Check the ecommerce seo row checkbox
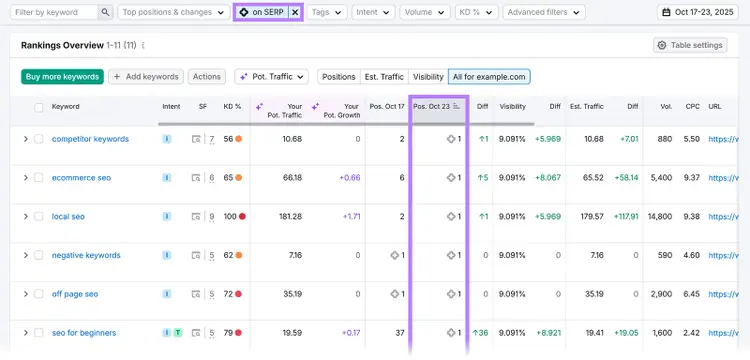 point(39,178)
